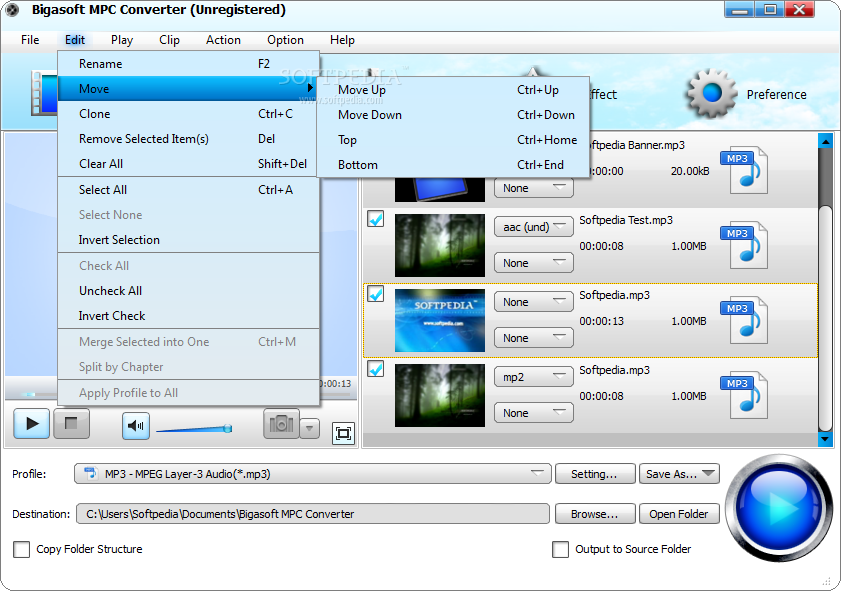Image resolution: width=841 pixels, height=591 pixels.
Task: Open the mp2 audio track dropdown
Action: 534,377
